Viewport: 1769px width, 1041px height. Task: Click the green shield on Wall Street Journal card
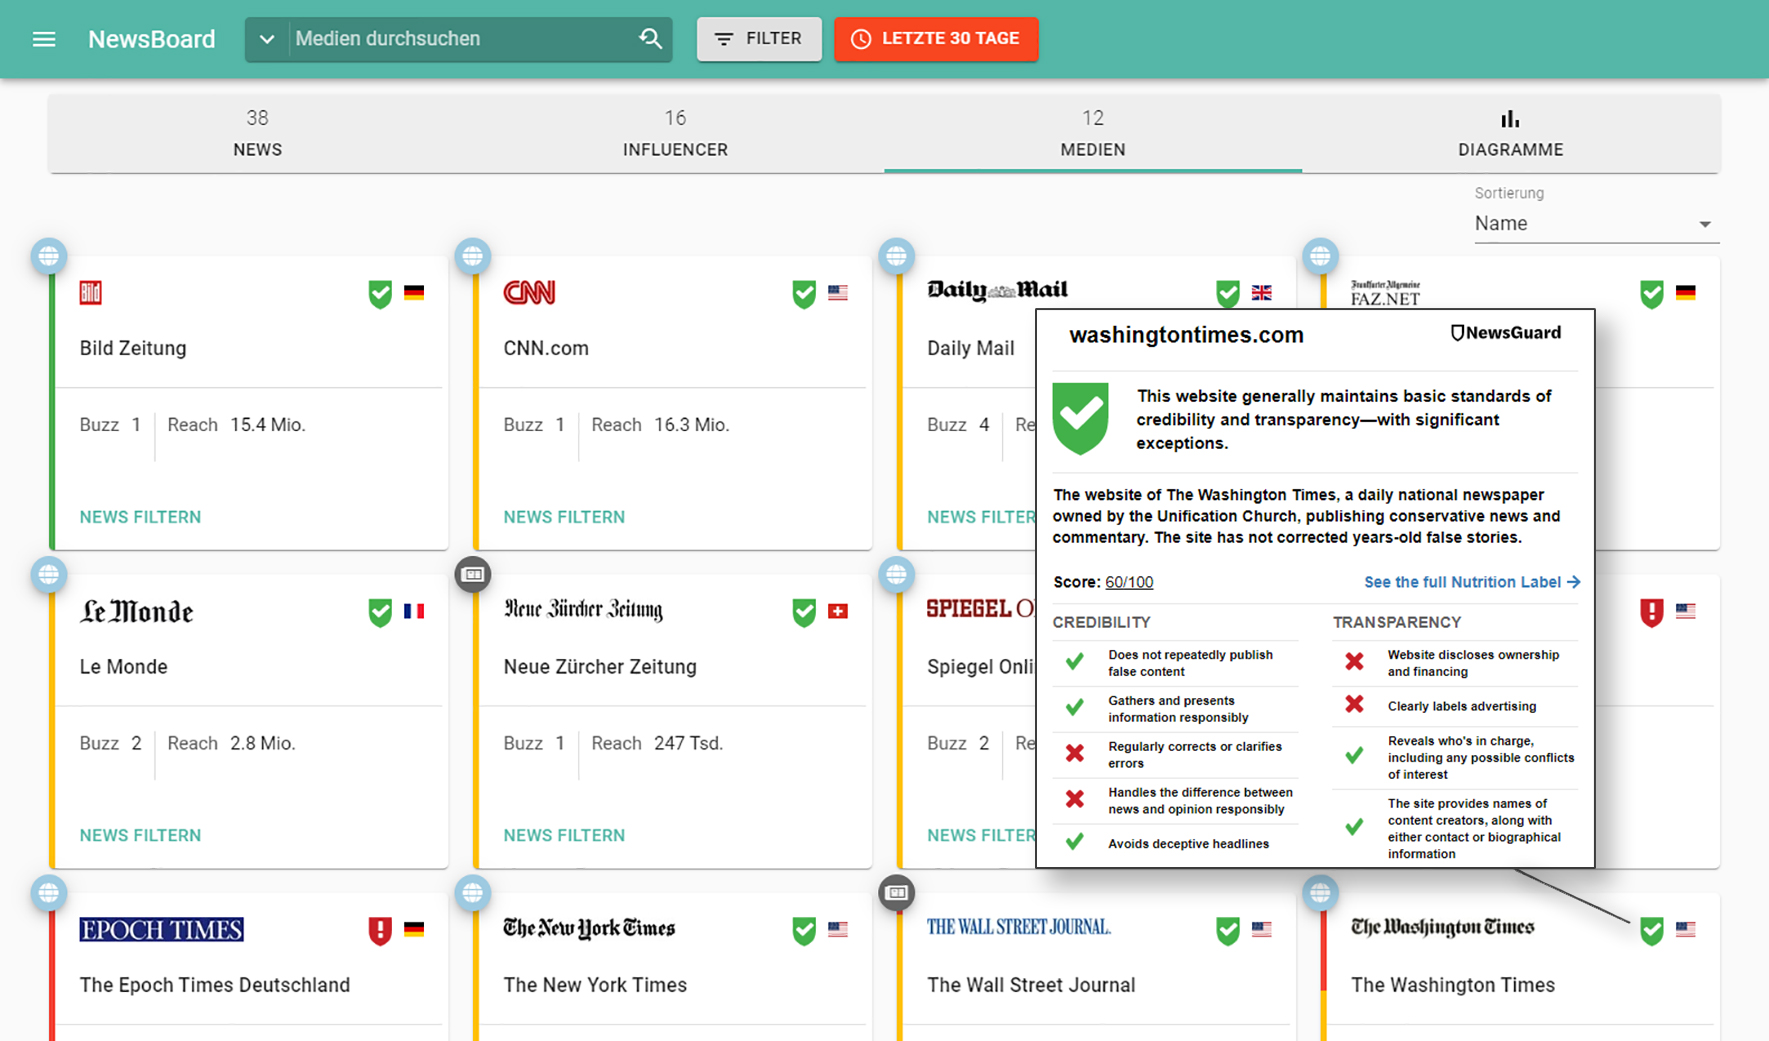1228,930
